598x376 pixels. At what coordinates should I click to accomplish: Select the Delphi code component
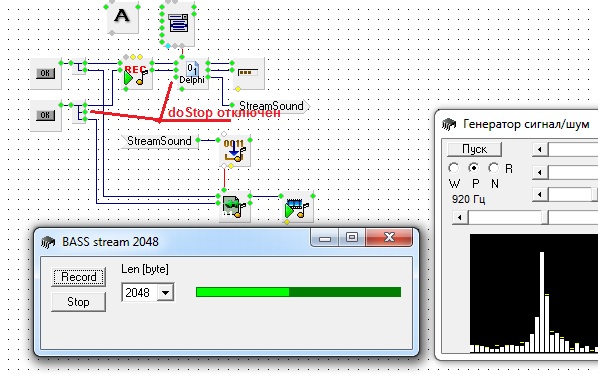point(192,74)
